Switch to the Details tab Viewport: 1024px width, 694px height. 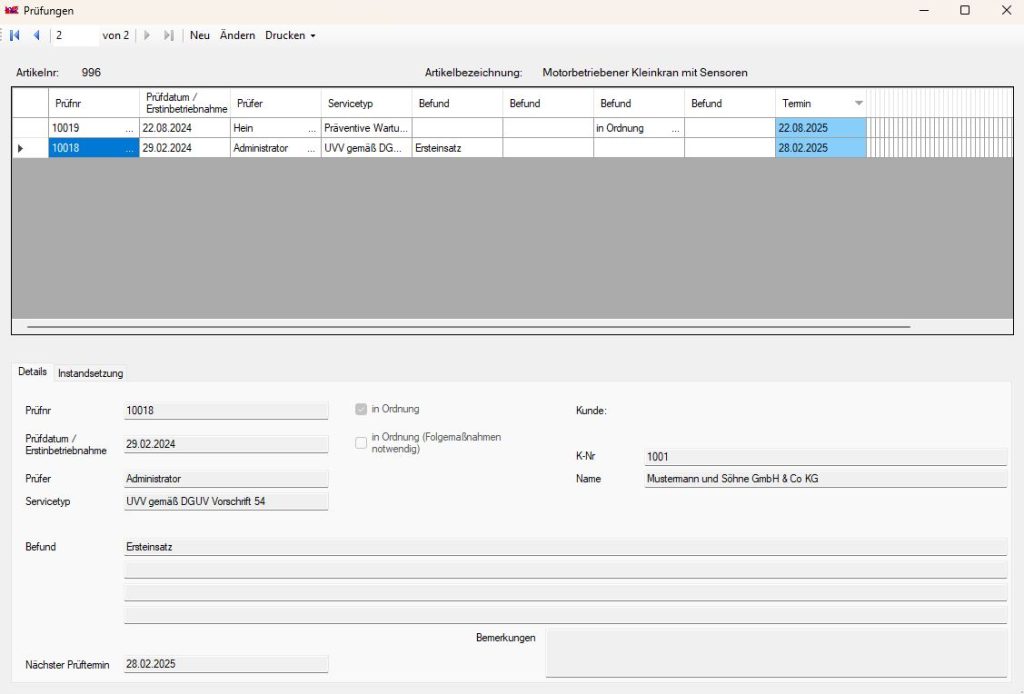[x=33, y=371]
